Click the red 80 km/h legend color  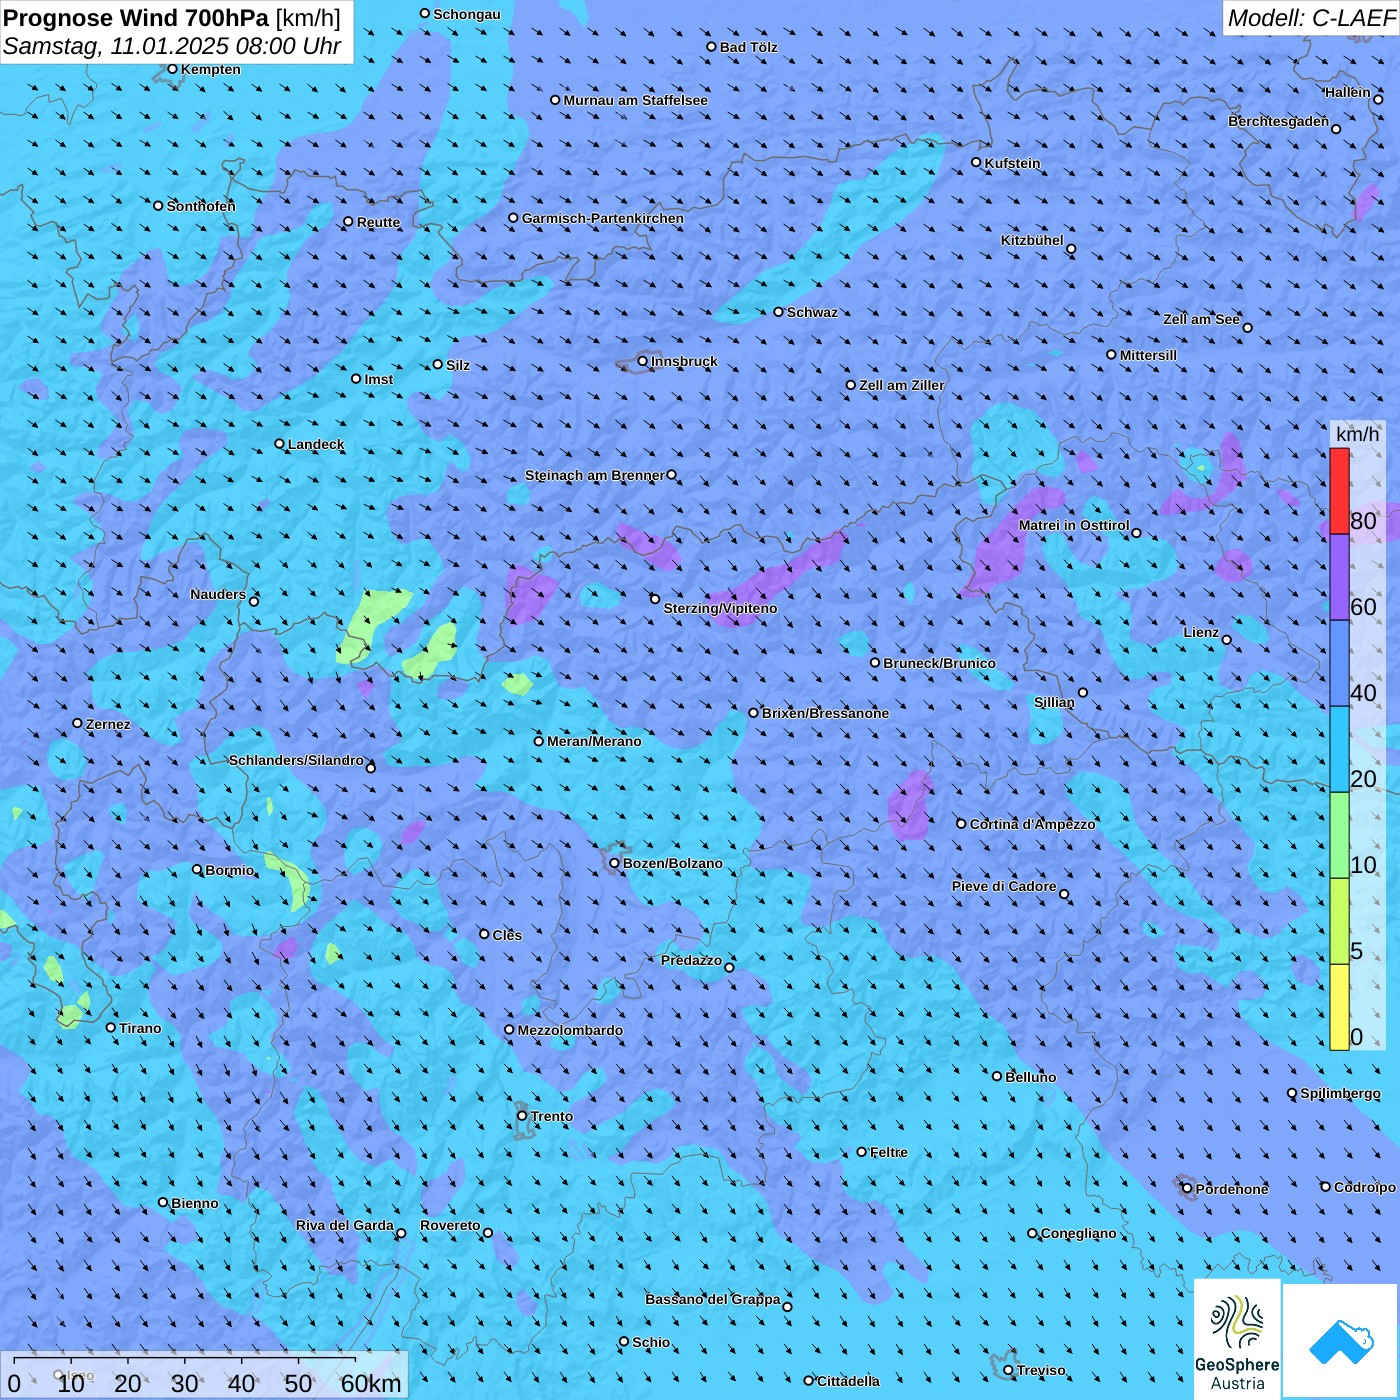(1339, 491)
